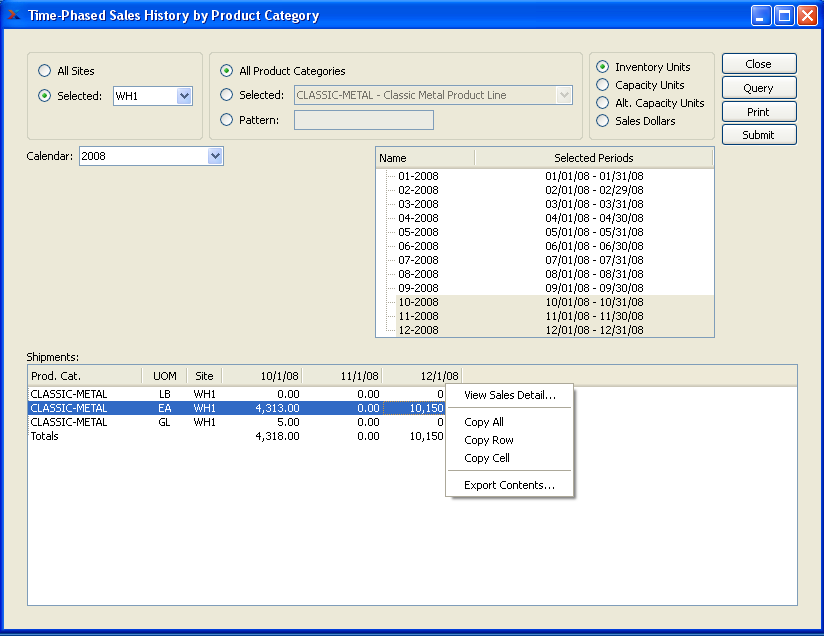
Task: Click inside the Pattern text field
Action: click(364, 120)
